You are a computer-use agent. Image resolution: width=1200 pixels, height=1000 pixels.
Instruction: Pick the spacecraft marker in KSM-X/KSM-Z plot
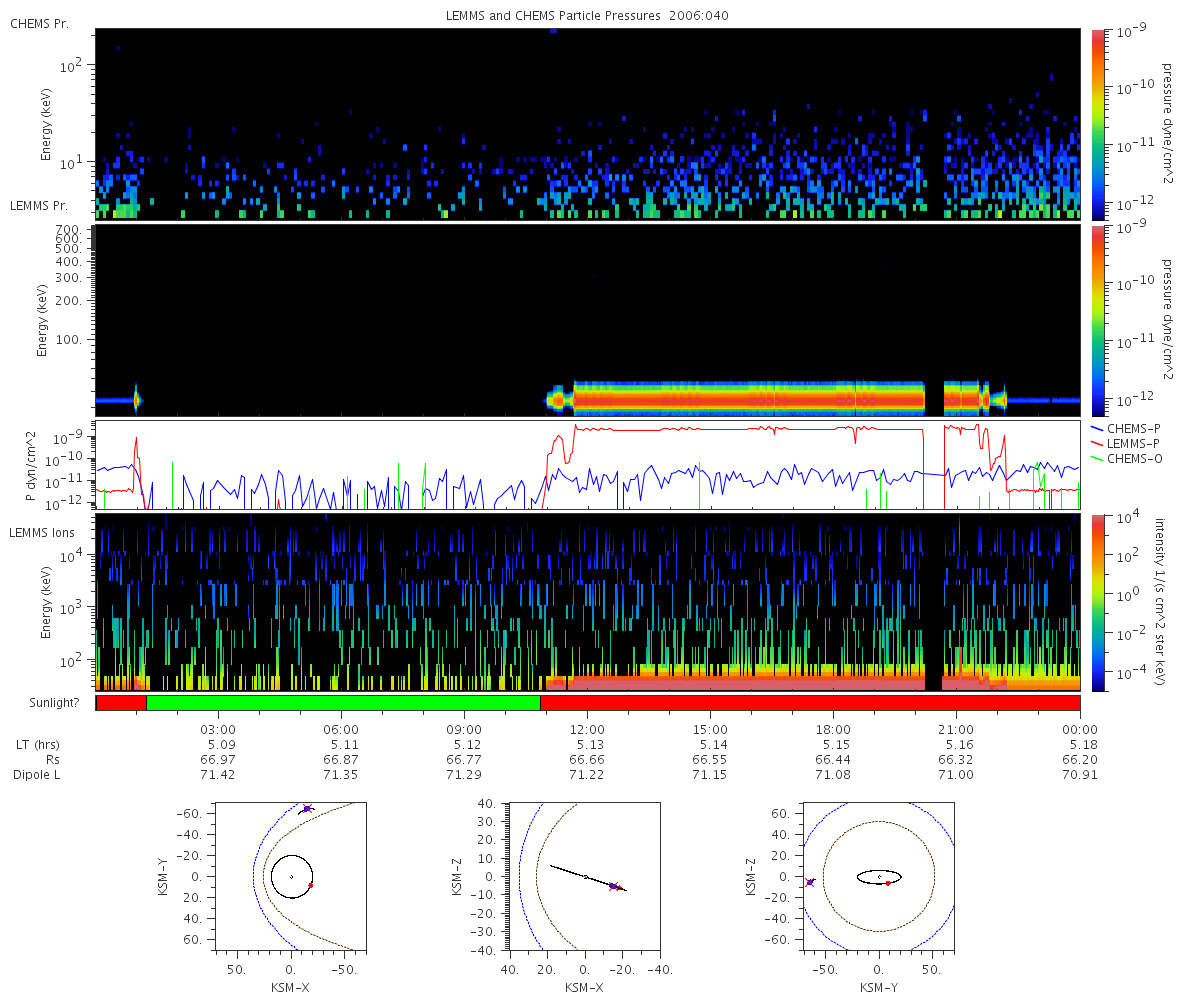[x=613, y=886]
